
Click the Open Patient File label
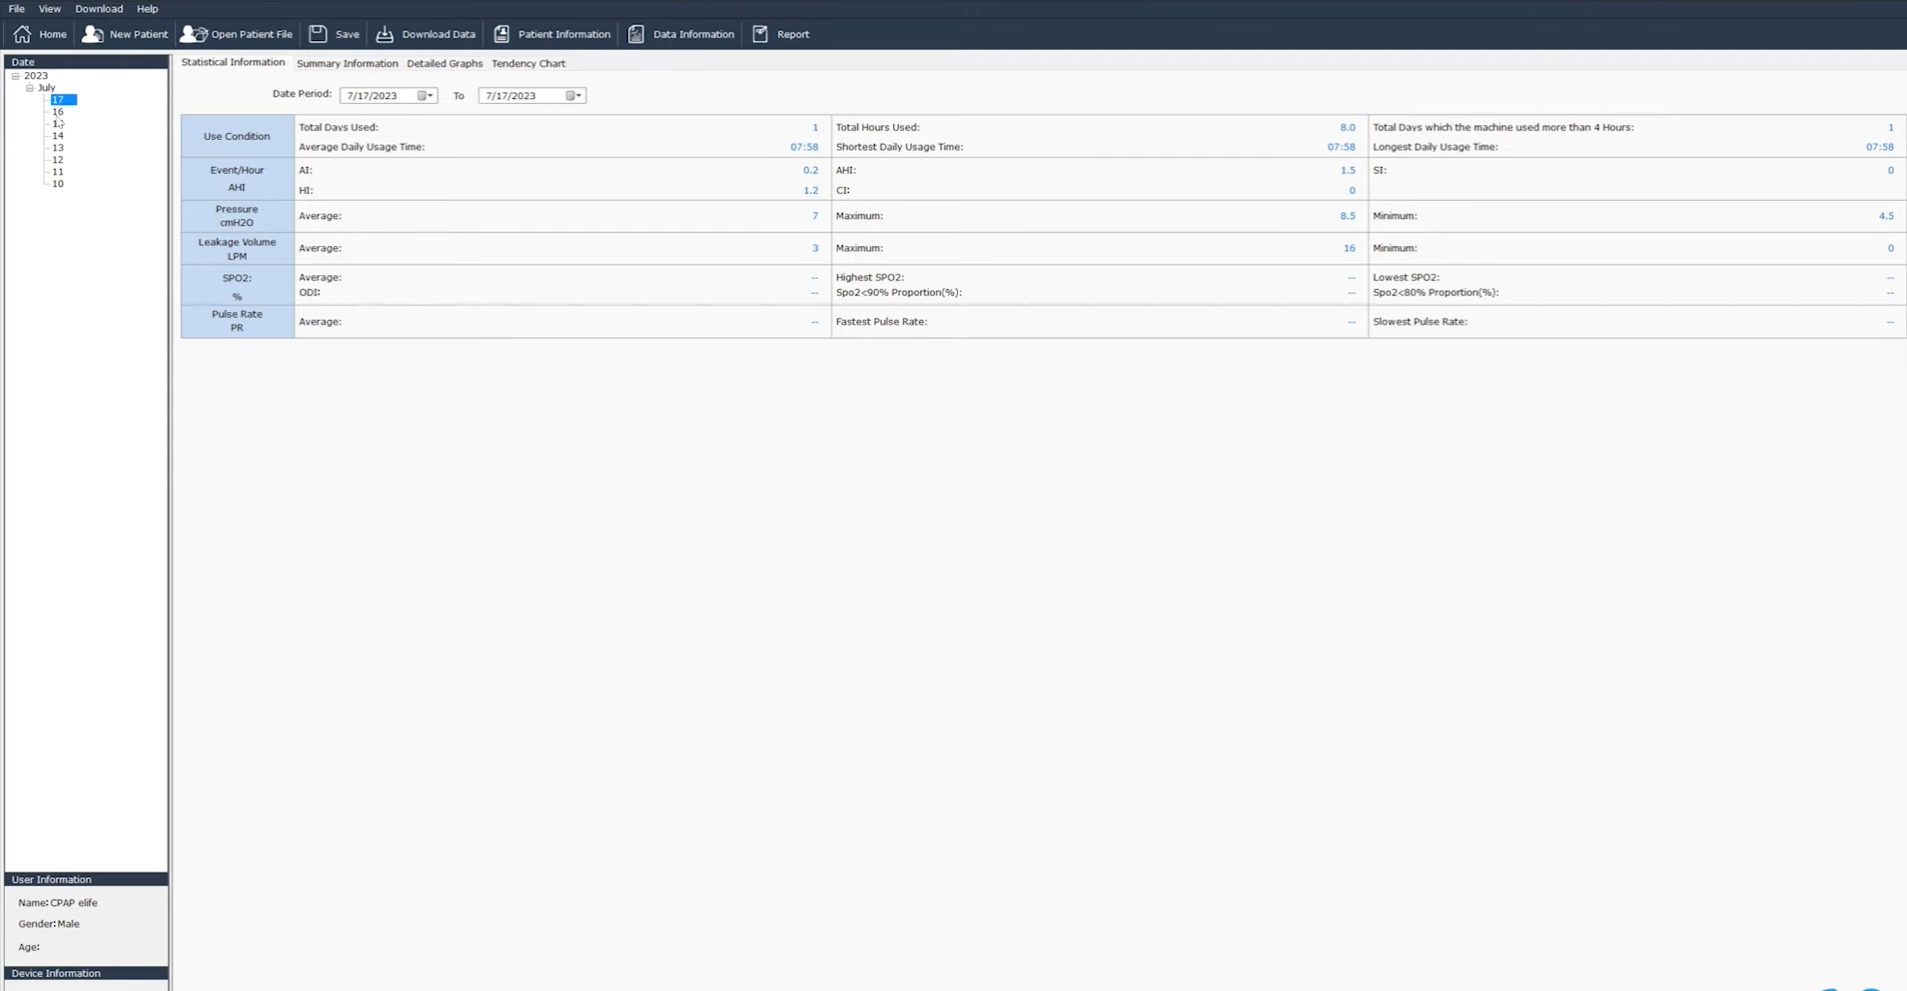252,34
